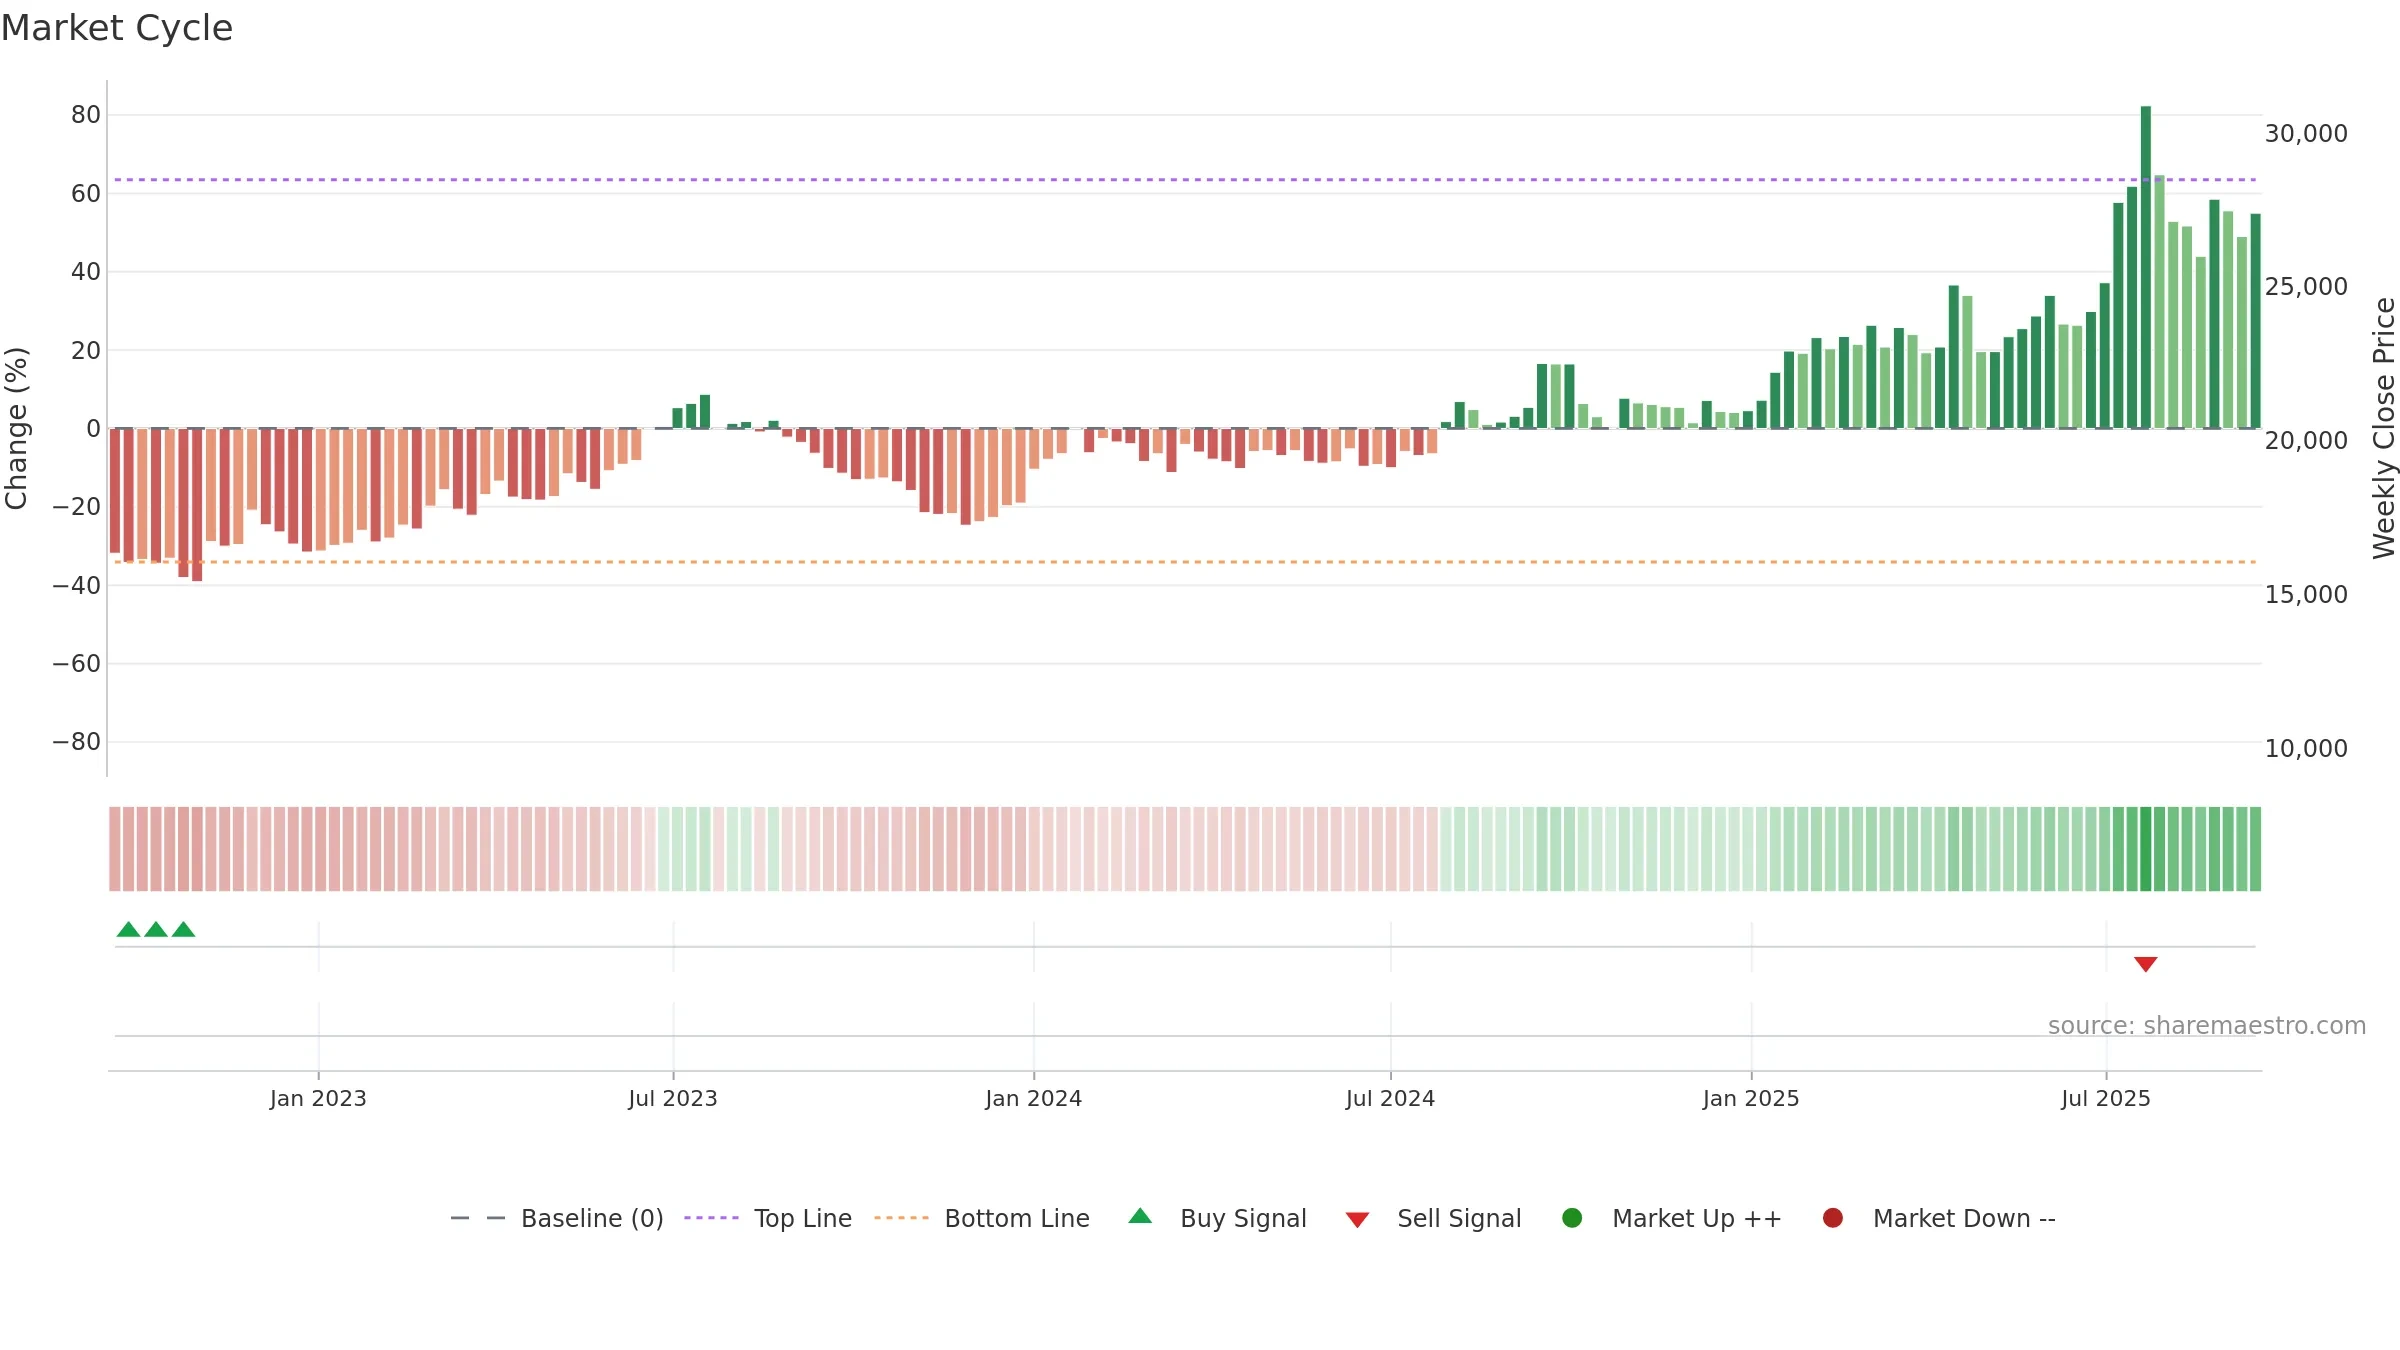Click the 30,000 price axis label
The height and width of the screenshot is (1350, 2400).
click(x=2306, y=134)
